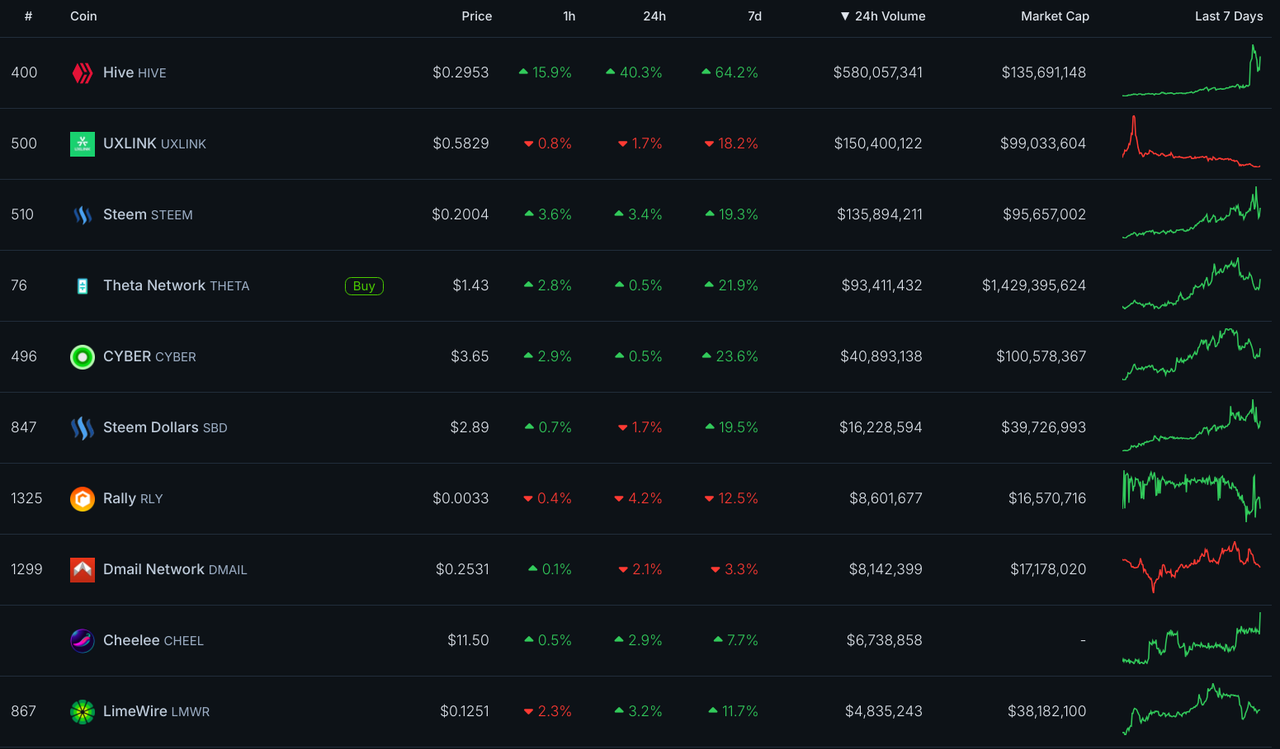Click Rally's 12.5% 7d decline
This screenshot has width=1280, height=749.
coord(731,499)
